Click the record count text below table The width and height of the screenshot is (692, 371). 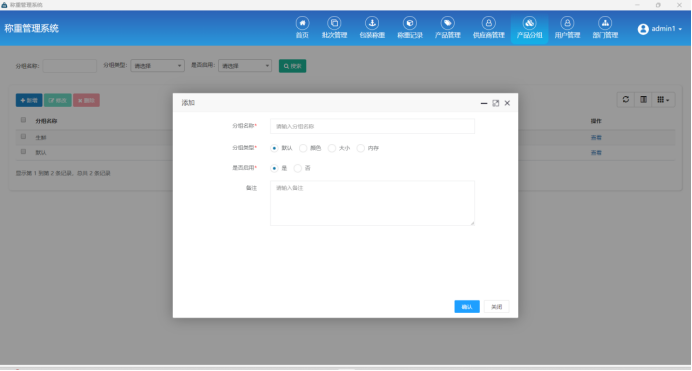pos(63,173)
